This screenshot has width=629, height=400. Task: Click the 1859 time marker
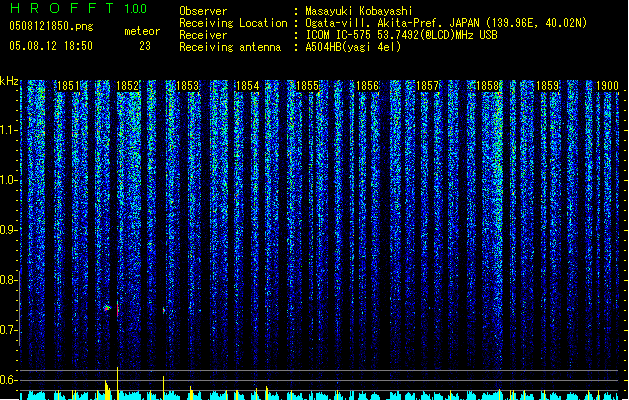tap(548, 86)
